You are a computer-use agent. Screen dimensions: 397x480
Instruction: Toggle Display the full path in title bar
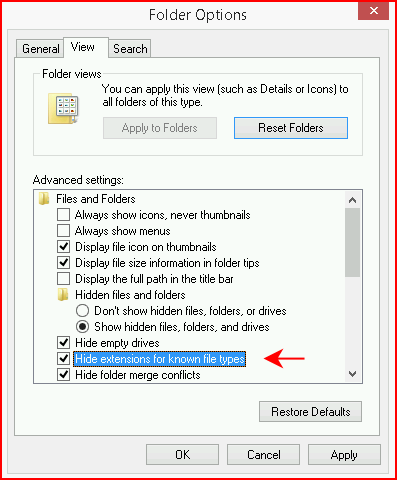(63, 279)
